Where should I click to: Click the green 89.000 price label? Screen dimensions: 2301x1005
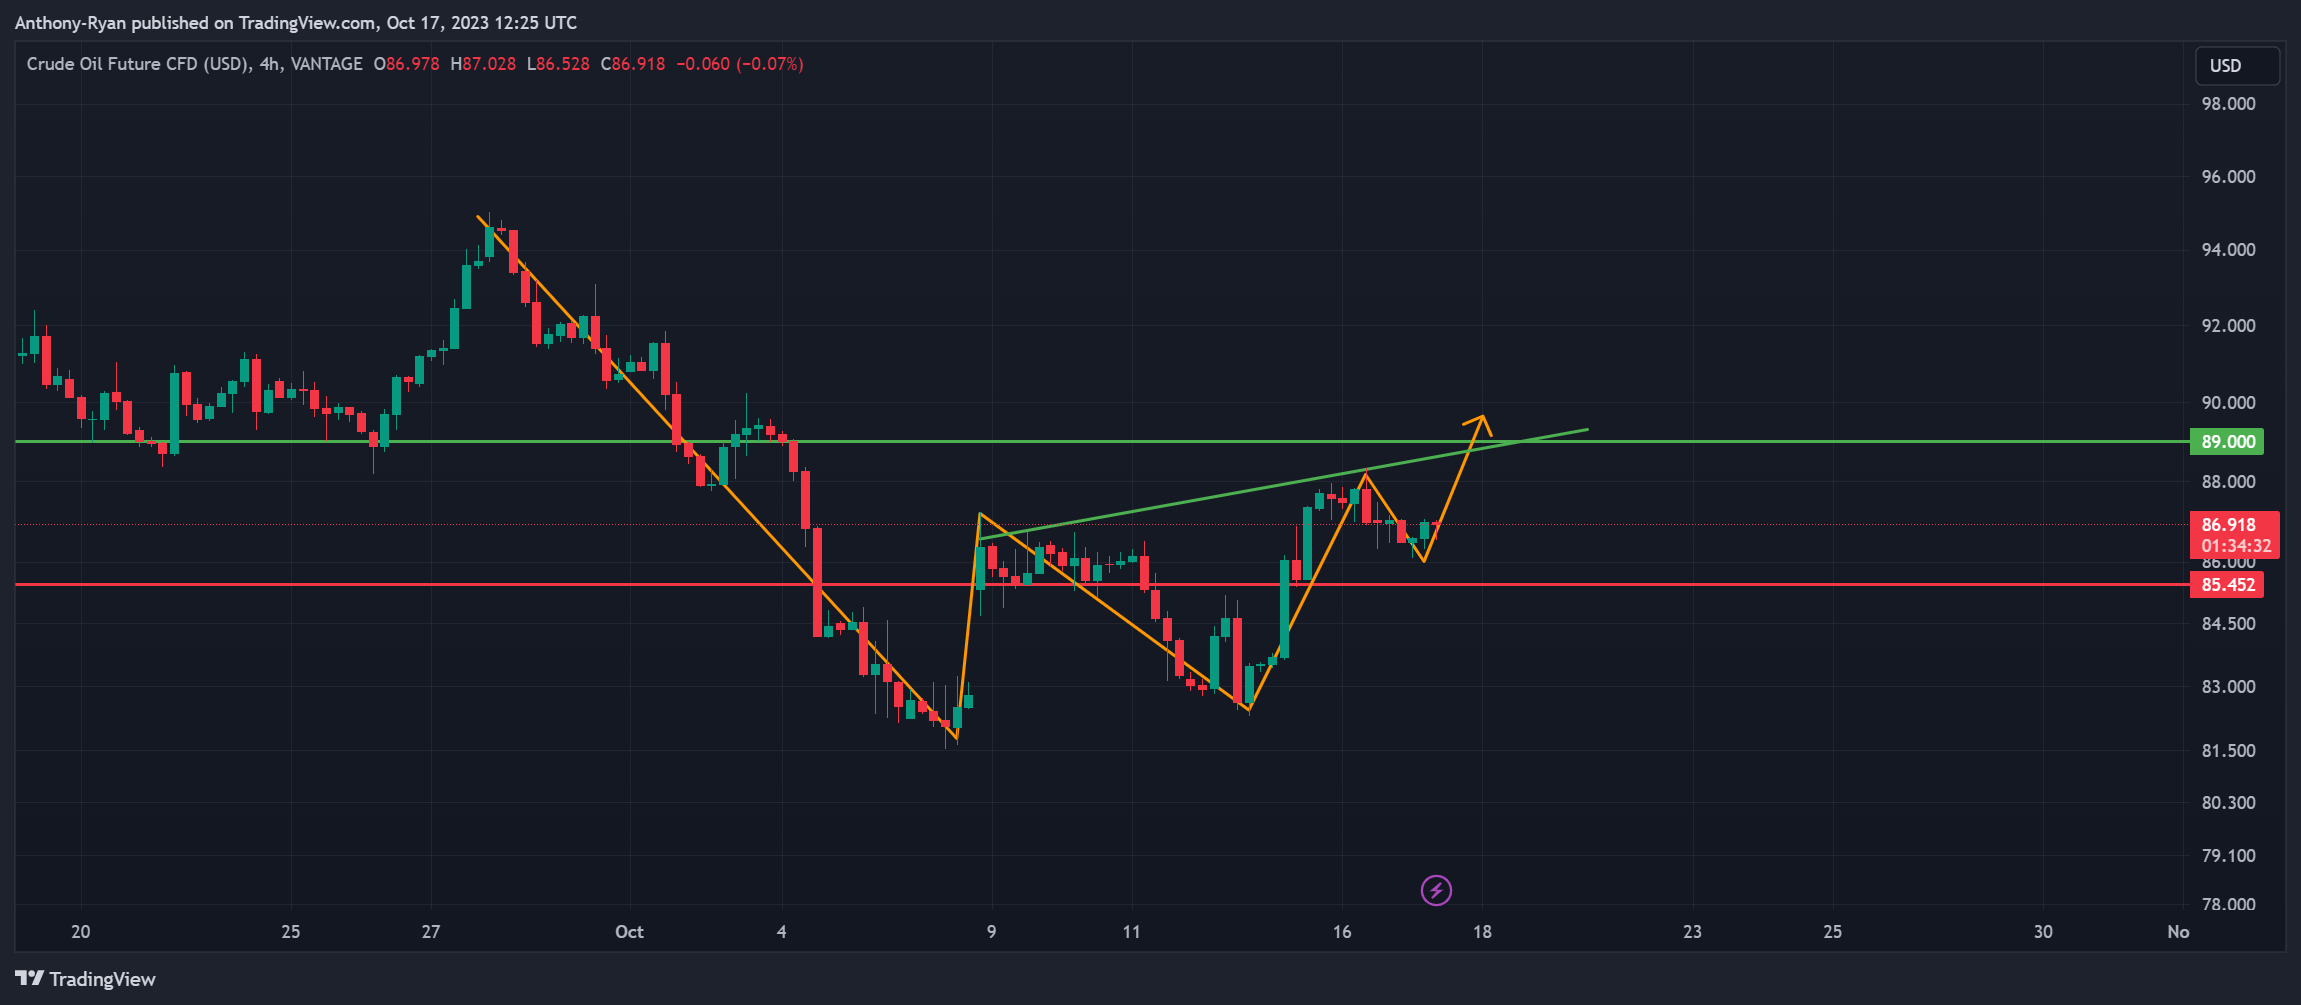[2226, 441]
